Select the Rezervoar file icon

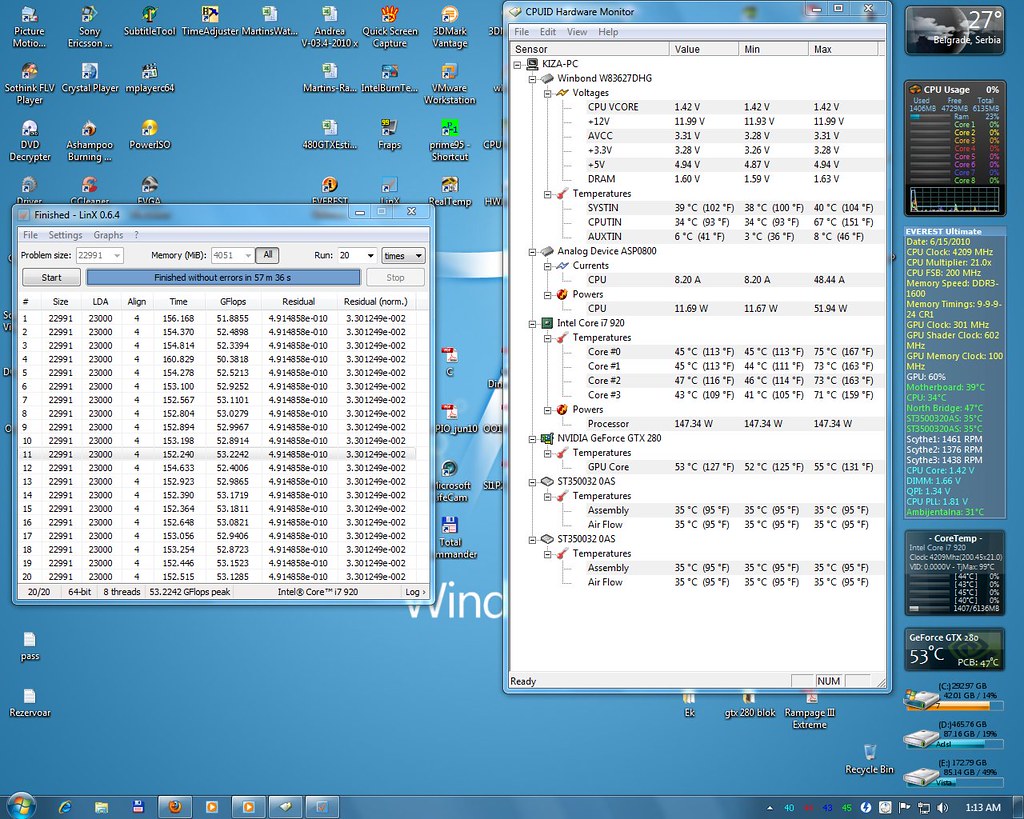(29, 702)
